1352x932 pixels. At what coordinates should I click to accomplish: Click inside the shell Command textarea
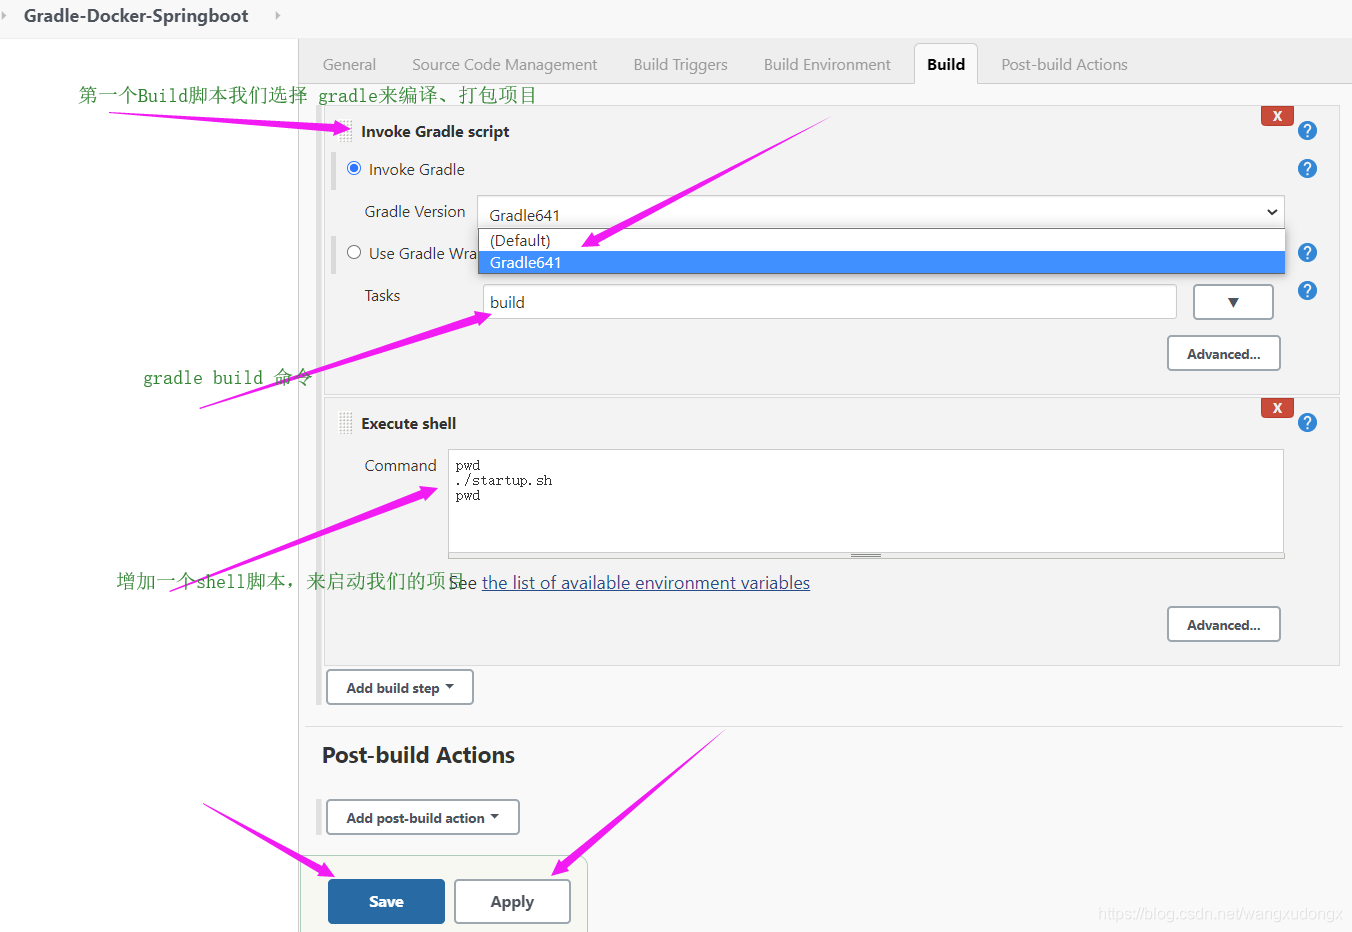pos(866,500)
